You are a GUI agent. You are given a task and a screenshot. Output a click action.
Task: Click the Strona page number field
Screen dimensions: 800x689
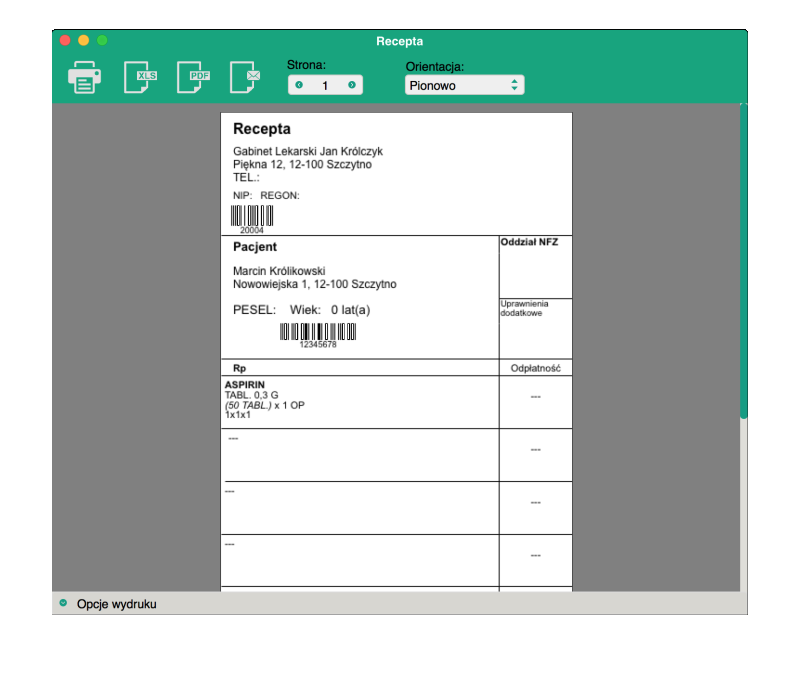(325, 85)
